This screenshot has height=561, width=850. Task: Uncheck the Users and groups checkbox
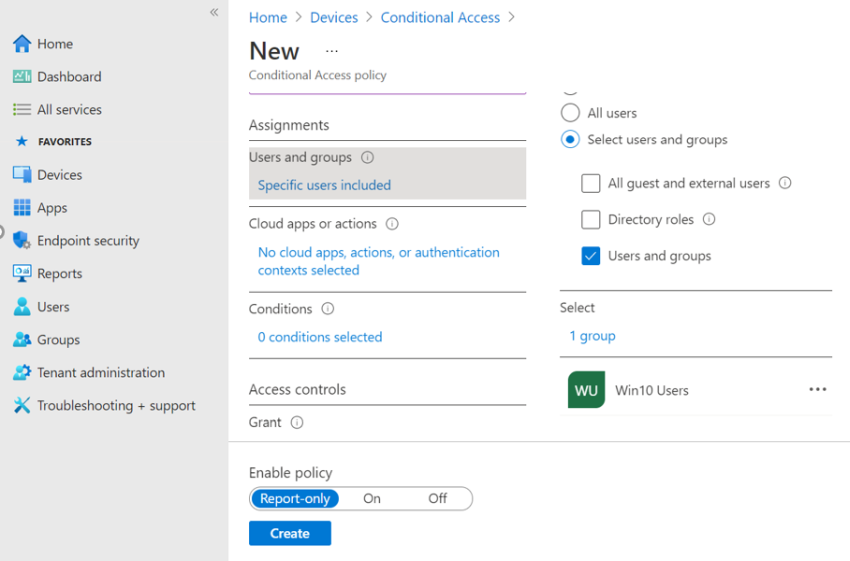click(591, 256)
